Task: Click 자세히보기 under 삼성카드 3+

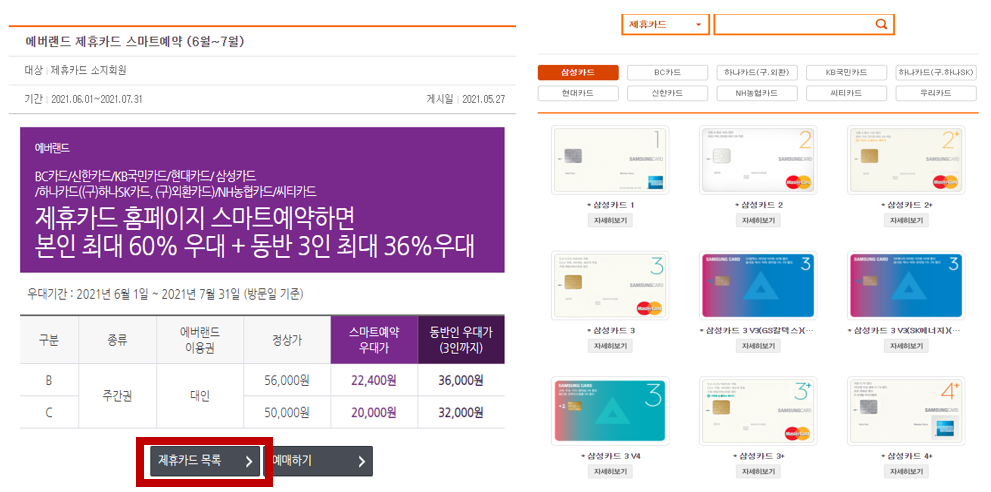Action: (x=758, y=472)
